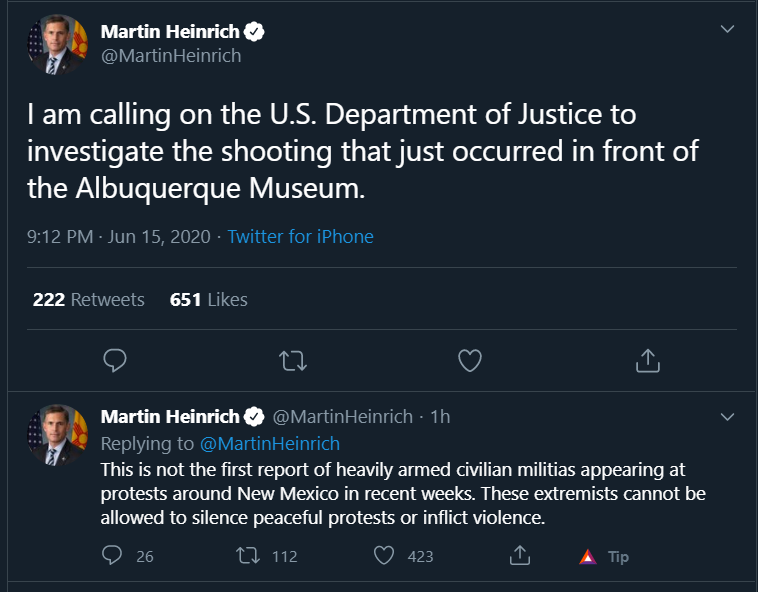Like the reply with 423 likes

pos(384,555)
